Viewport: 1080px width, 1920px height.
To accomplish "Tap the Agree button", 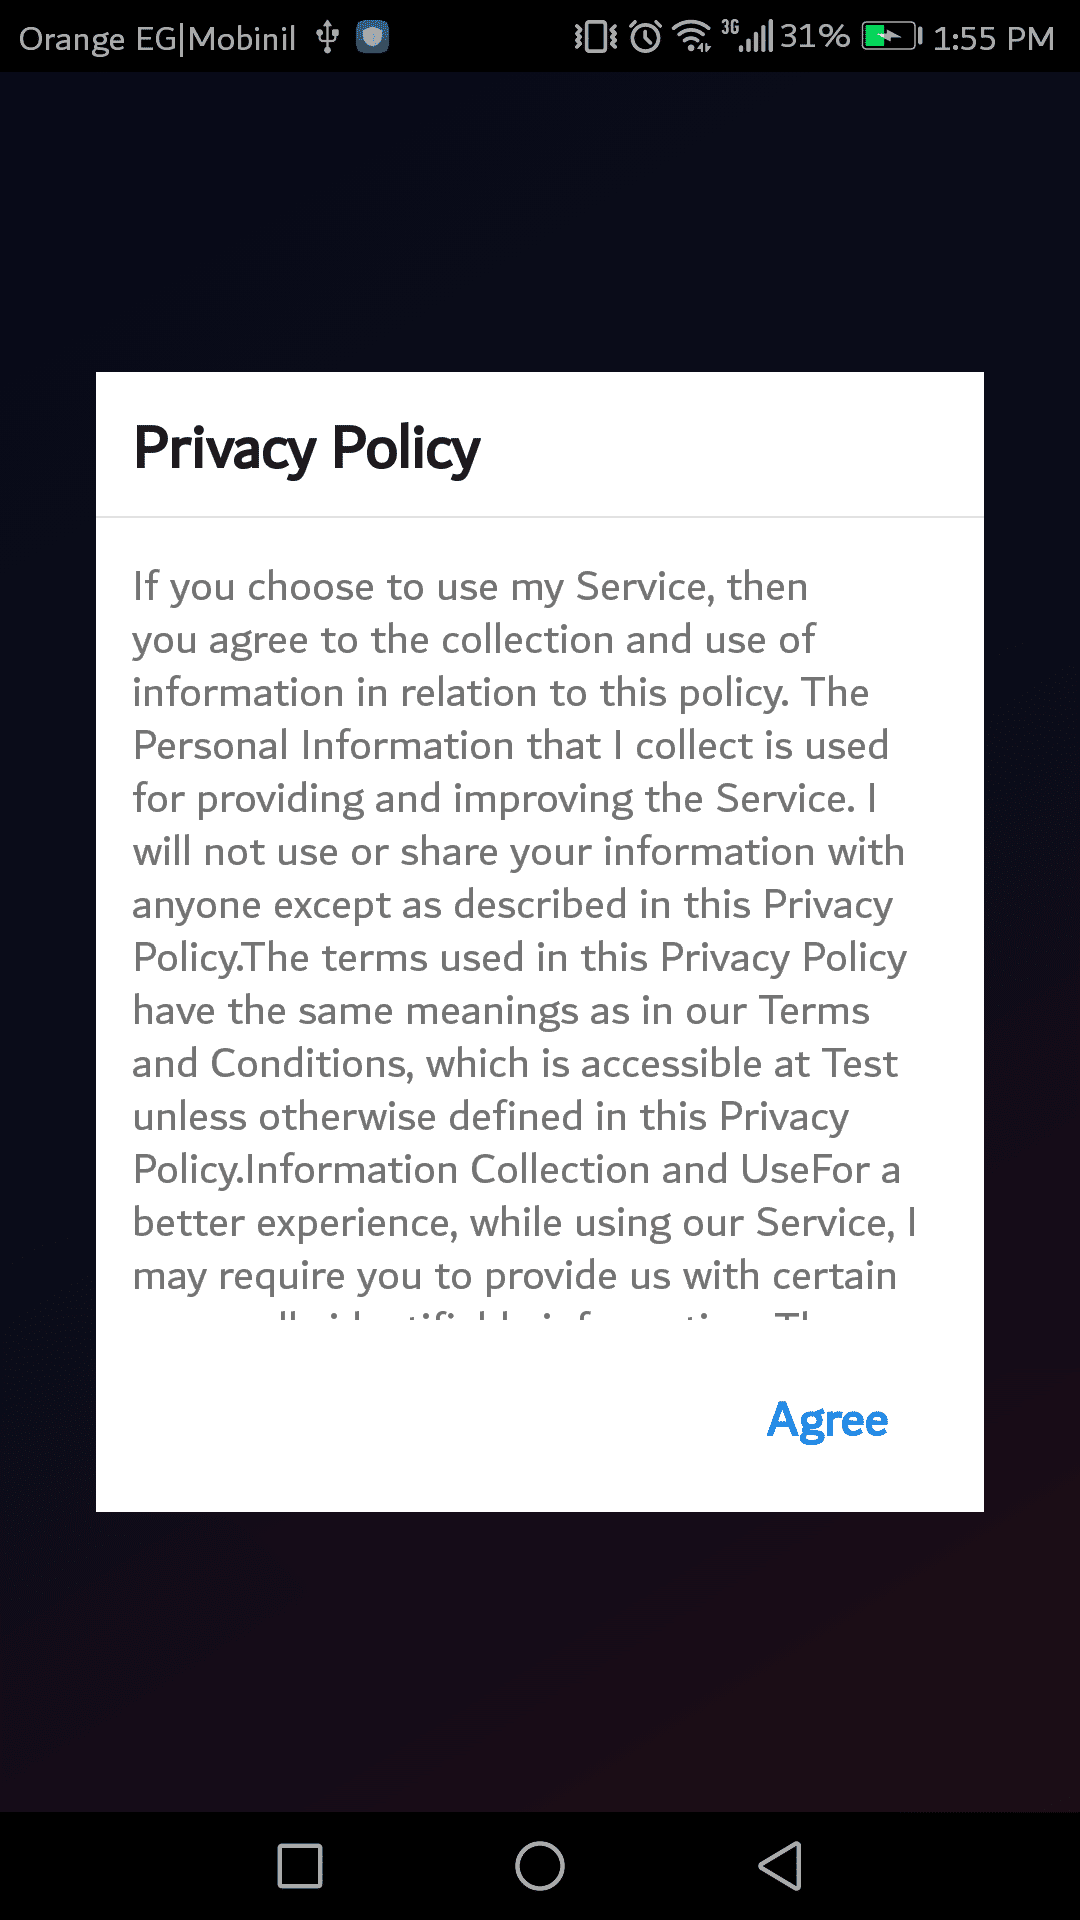I will (827, 1420).
